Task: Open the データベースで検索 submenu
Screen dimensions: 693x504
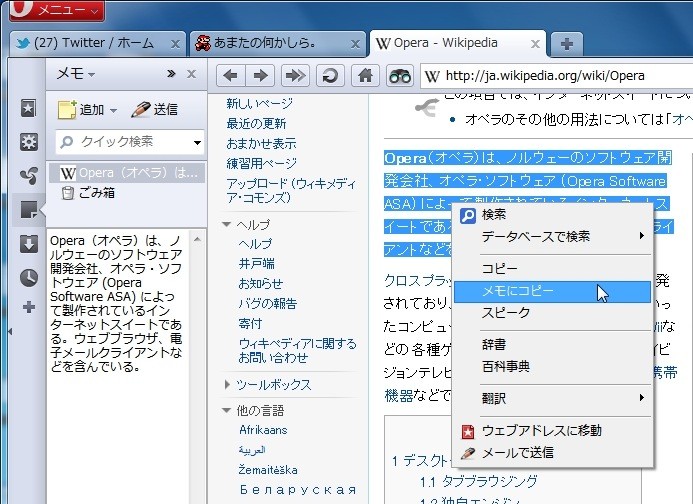Action: point(552,236)
